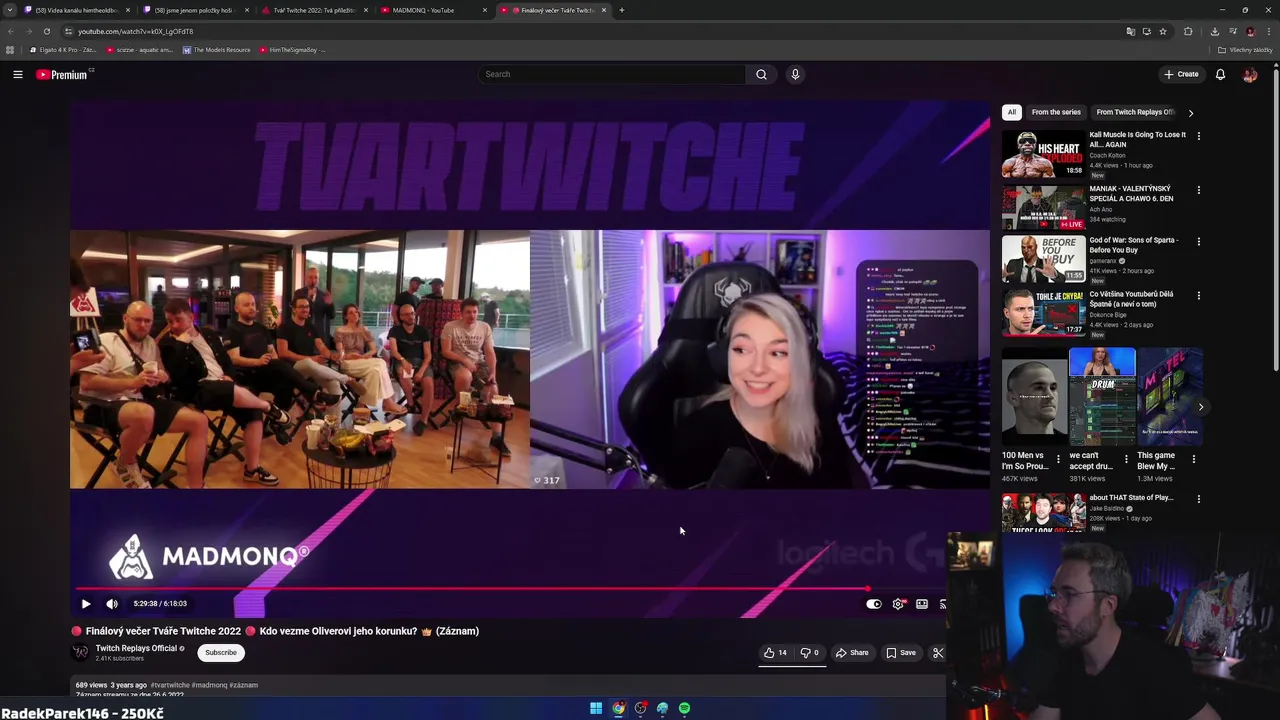Open more options for THAT State of Play video

pyautogui.click(x=1199, y=499)
